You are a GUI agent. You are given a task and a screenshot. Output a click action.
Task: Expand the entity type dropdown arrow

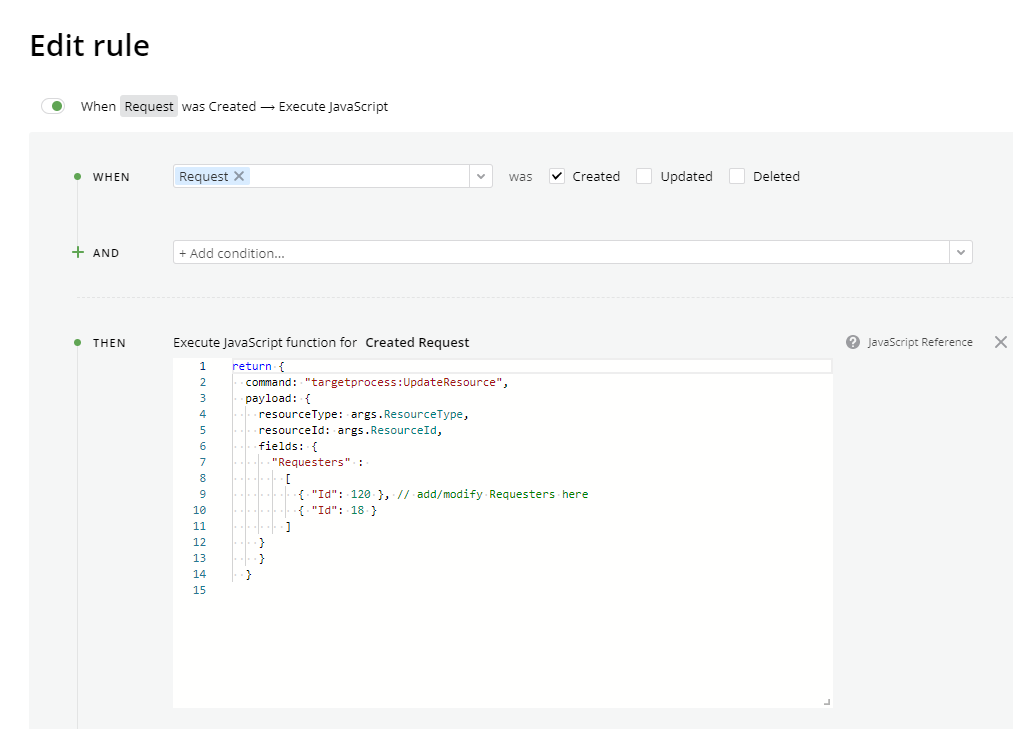(481, 176)
